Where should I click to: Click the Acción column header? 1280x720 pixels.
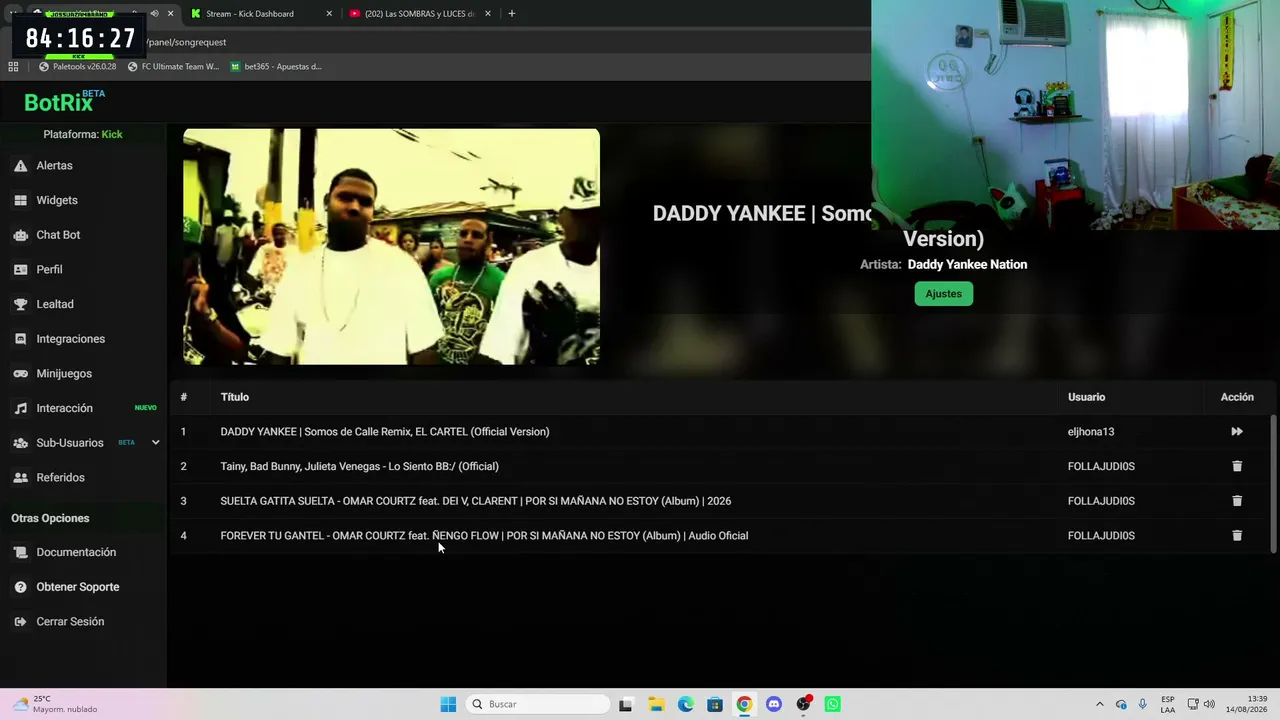click(1237, 397)
